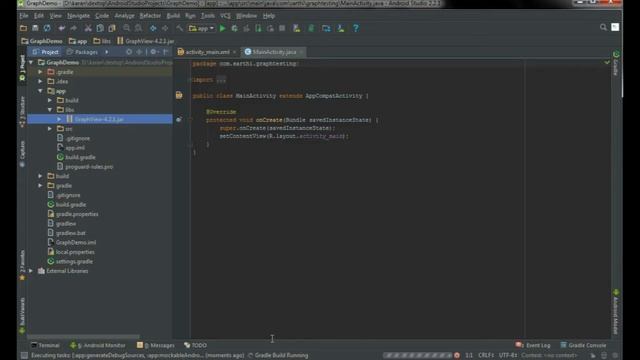Expand the build folder under app
Viewport: 640px width, 360px height.
click(x=50, y=100)
